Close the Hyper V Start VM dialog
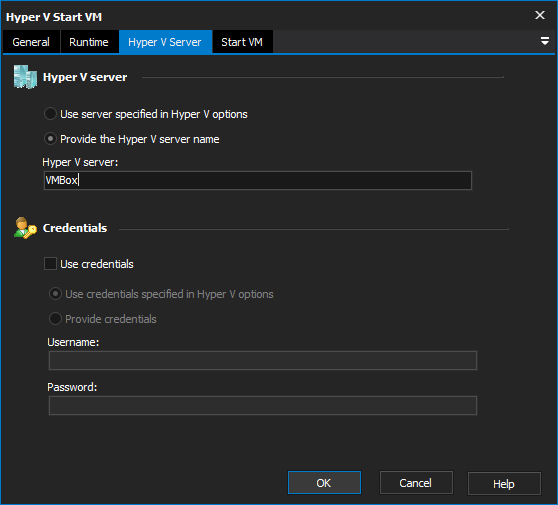558x505 pixels. (540, 15)
